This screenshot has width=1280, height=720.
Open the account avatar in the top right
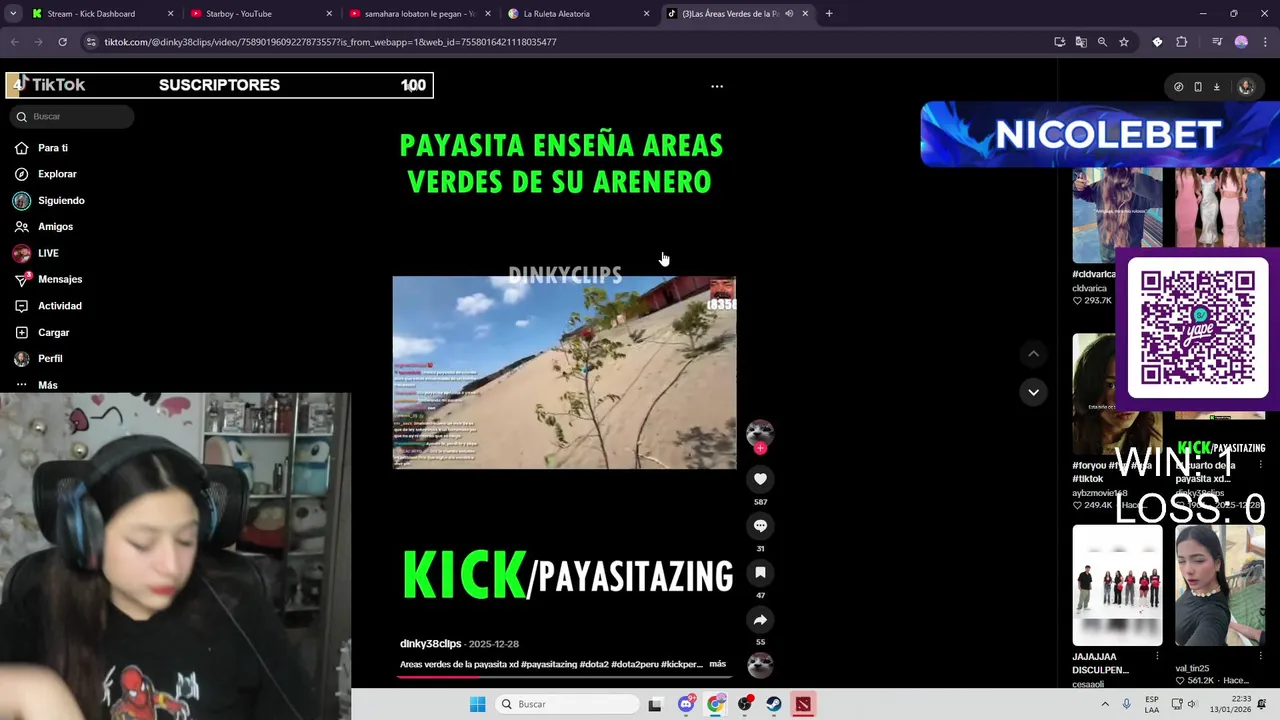pyautogui.click(x=1246, y=87)
